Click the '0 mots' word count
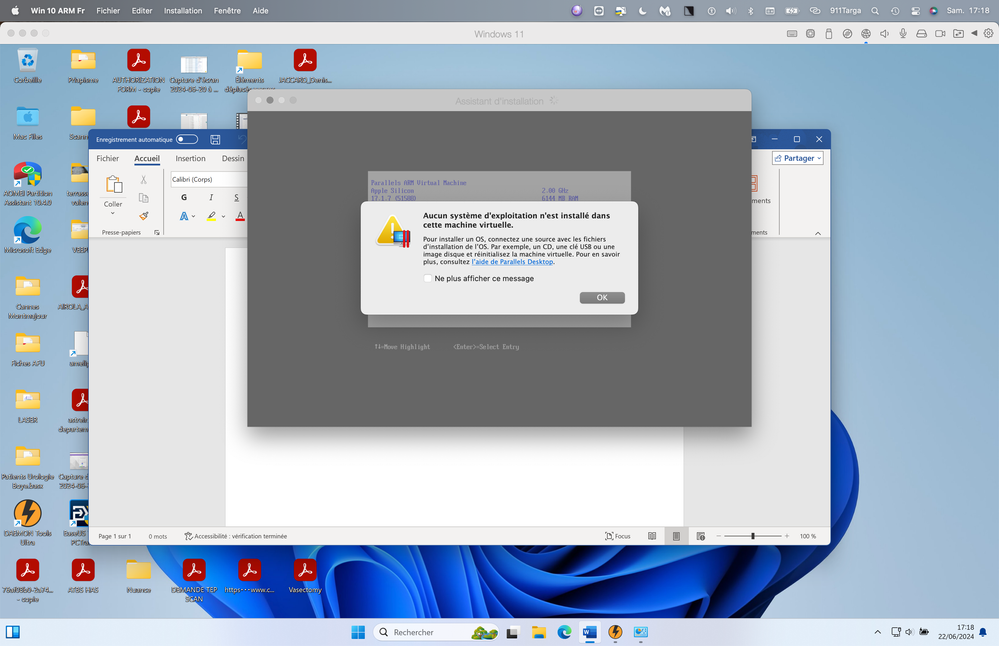 pyautogui.click(x=158, y=536)
